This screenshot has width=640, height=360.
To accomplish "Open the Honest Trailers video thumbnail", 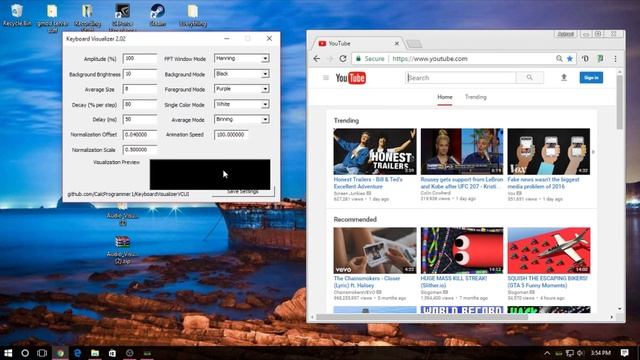I will coord(375,151).
